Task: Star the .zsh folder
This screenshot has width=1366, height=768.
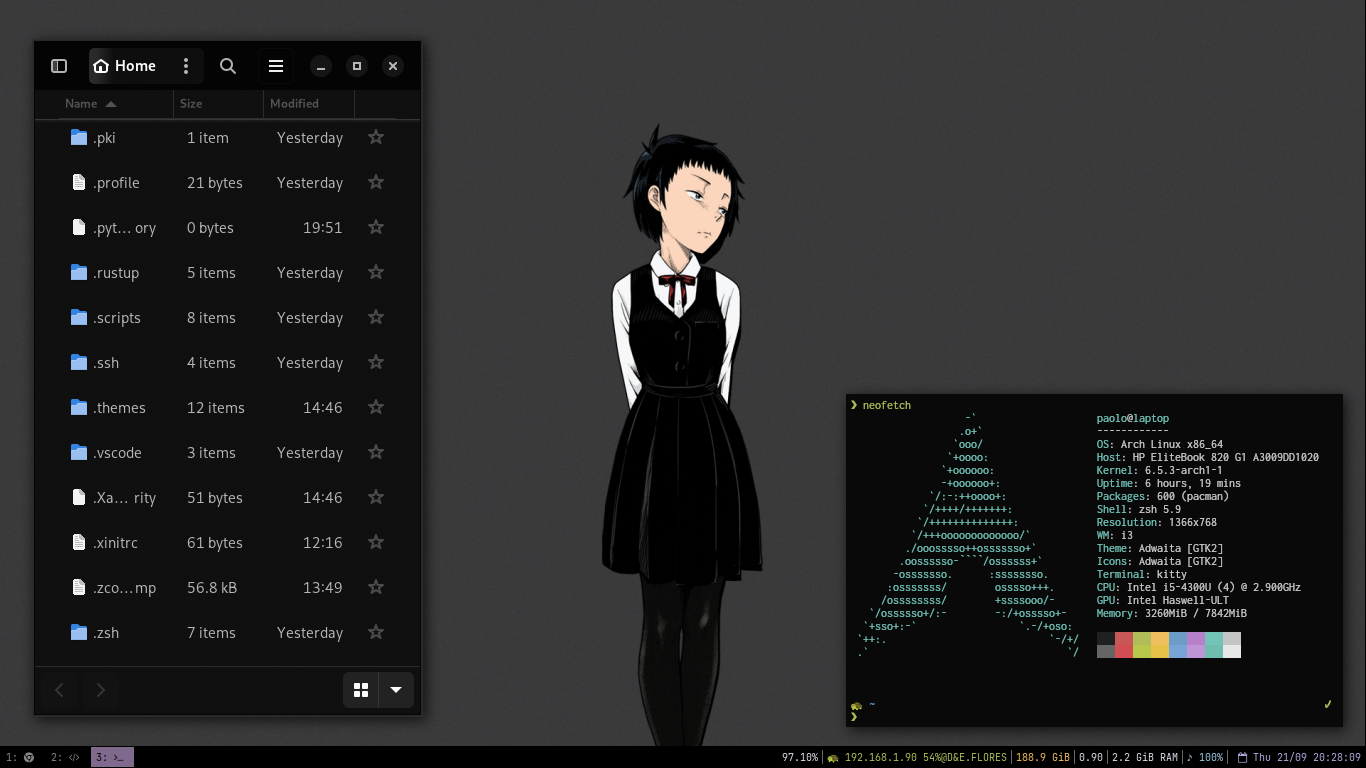Action: (376, 632)
